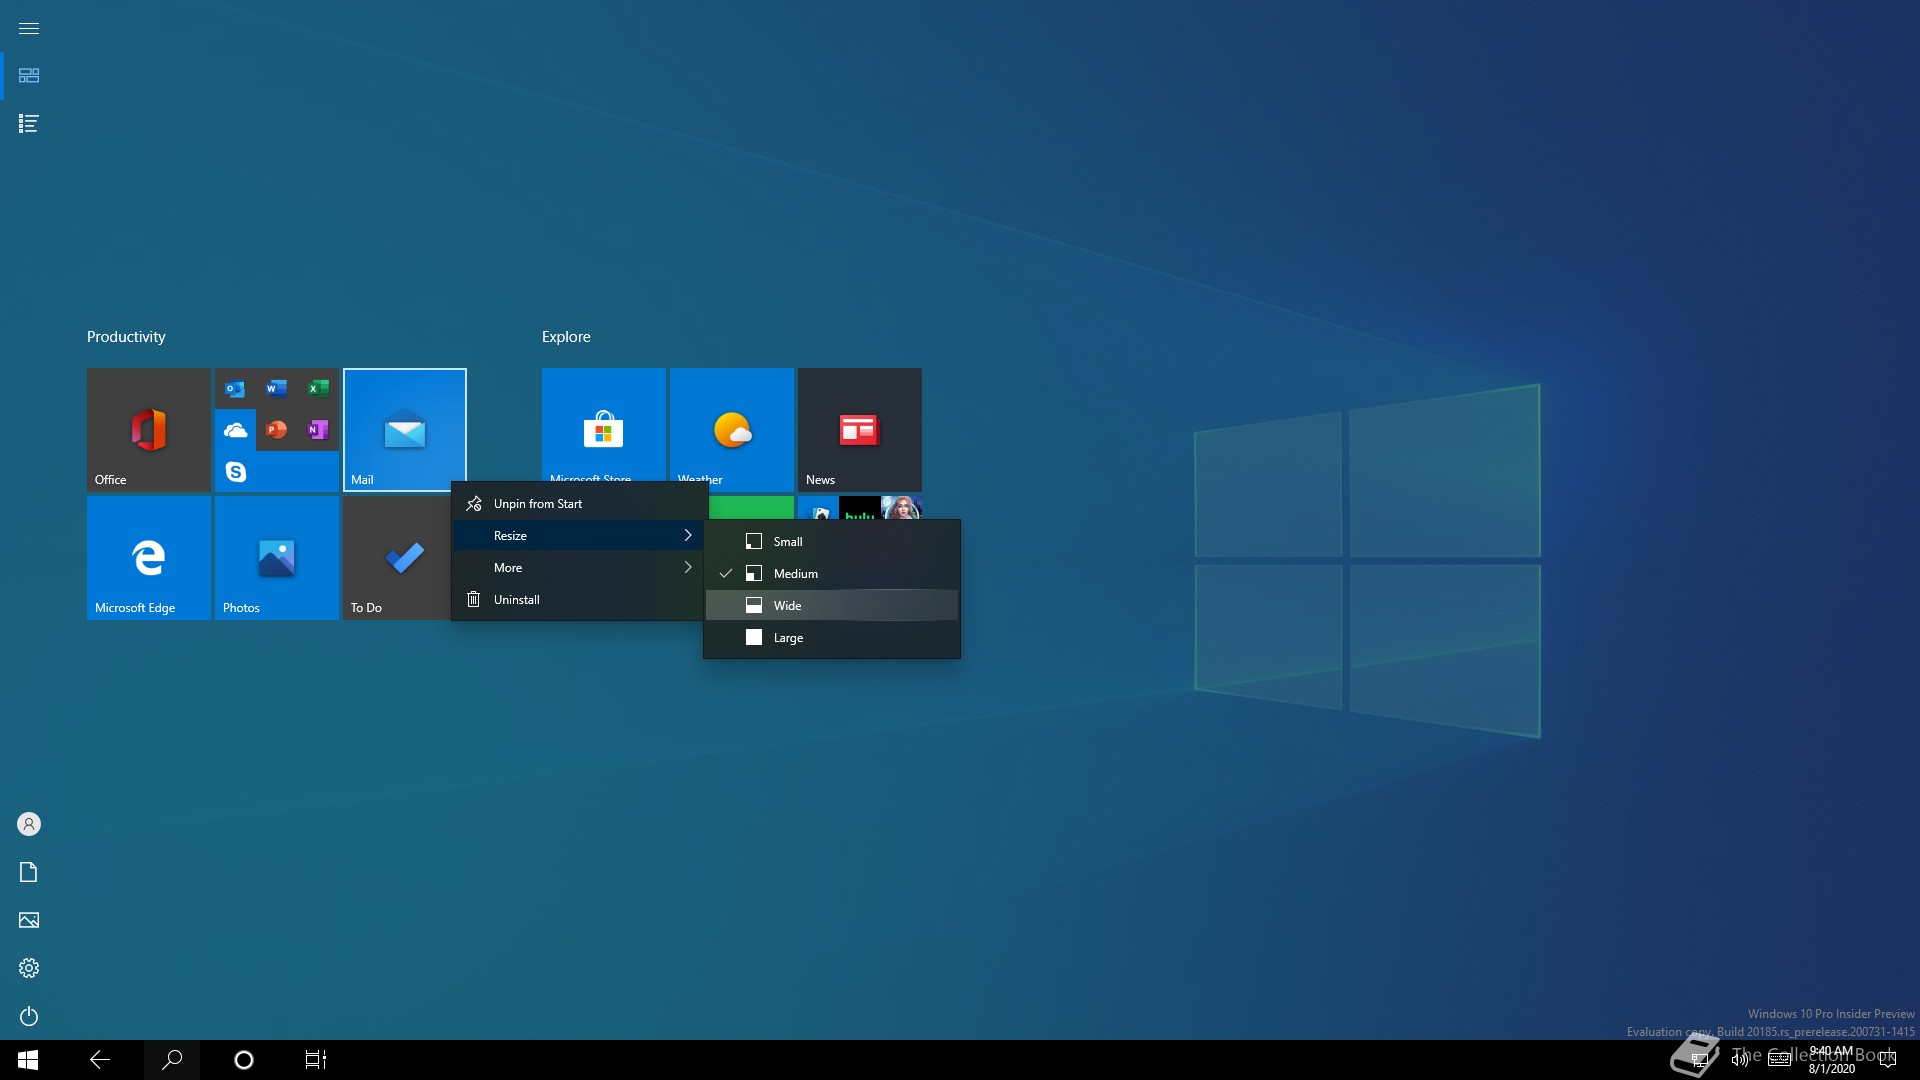Image resolution: width=1920 pixels, height=1080 pixels.
Task: Launch Excel from the Office folder tile
Action: pyautogui.click(x=318, y=388)
